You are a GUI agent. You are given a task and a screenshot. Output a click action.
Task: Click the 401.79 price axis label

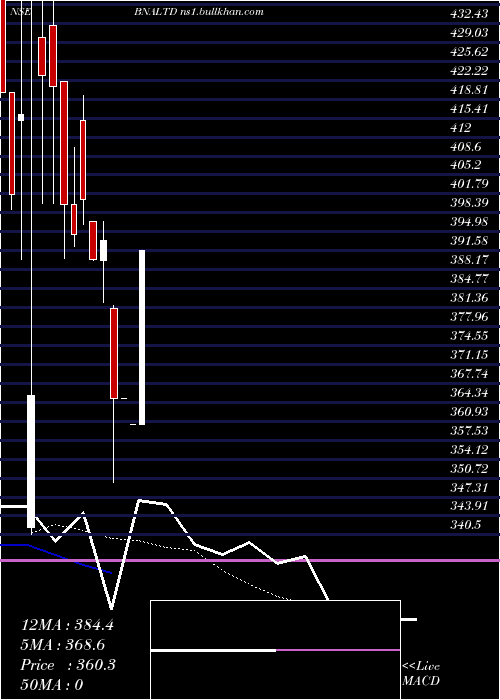469,183
